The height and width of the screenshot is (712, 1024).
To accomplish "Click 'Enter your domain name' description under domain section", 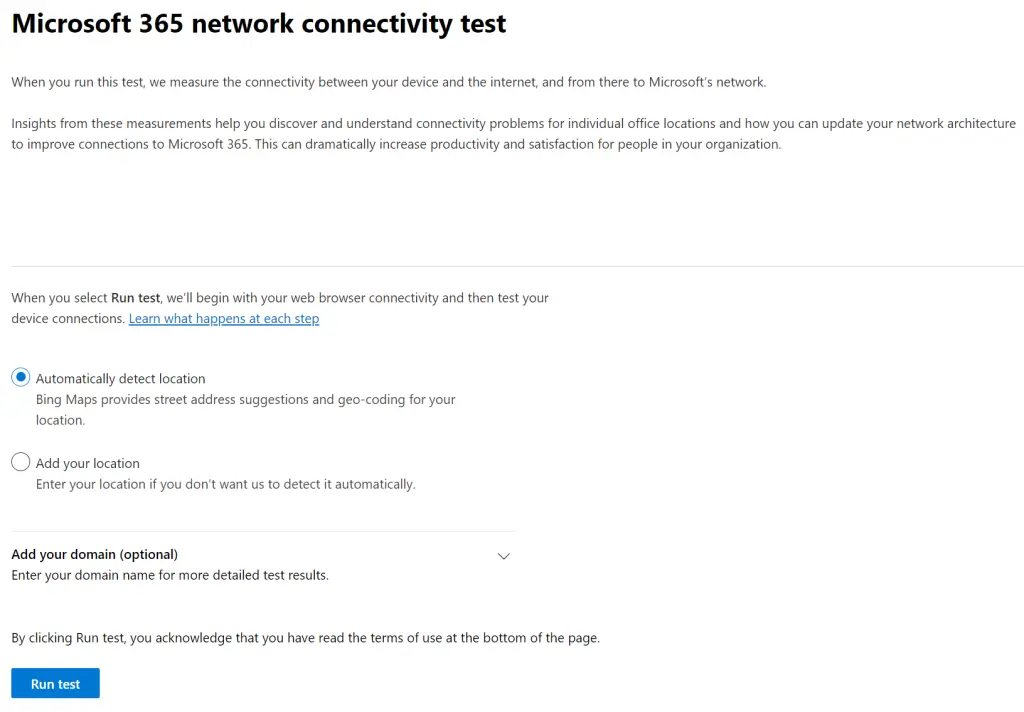I will click(170, 575).
